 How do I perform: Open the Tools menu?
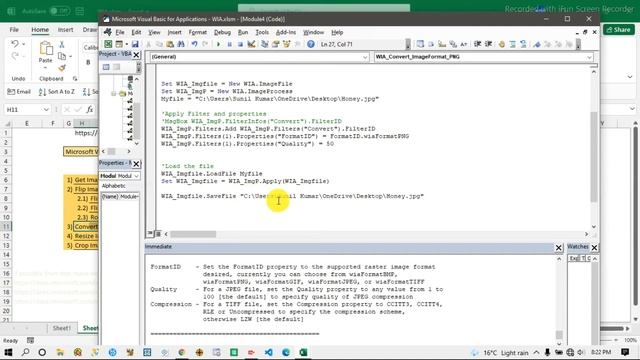[x=262, y=32]
